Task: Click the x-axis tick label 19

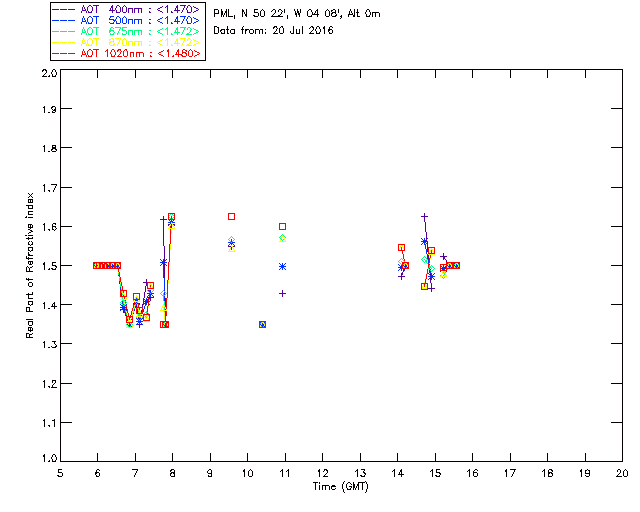Action: (585, 473)
